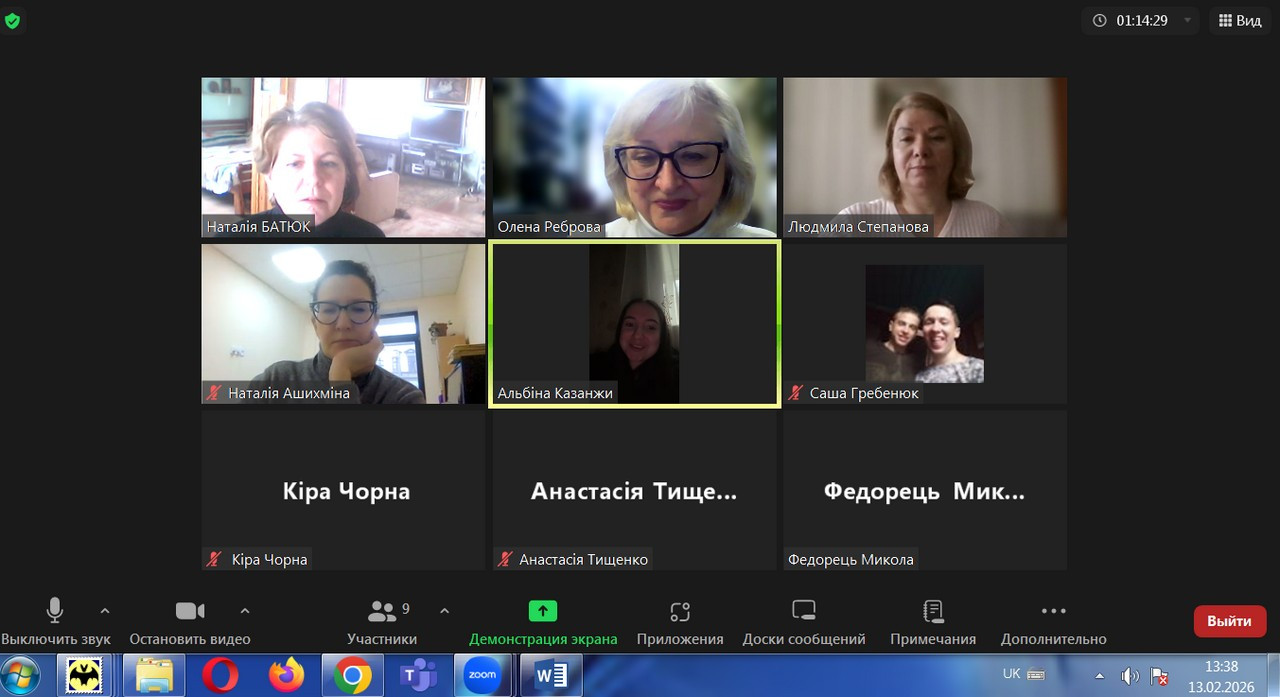Open Доски сообщений whiteboards
Image resolution: width=1280 pixels, height=697 pixels.
coord(804,621)
